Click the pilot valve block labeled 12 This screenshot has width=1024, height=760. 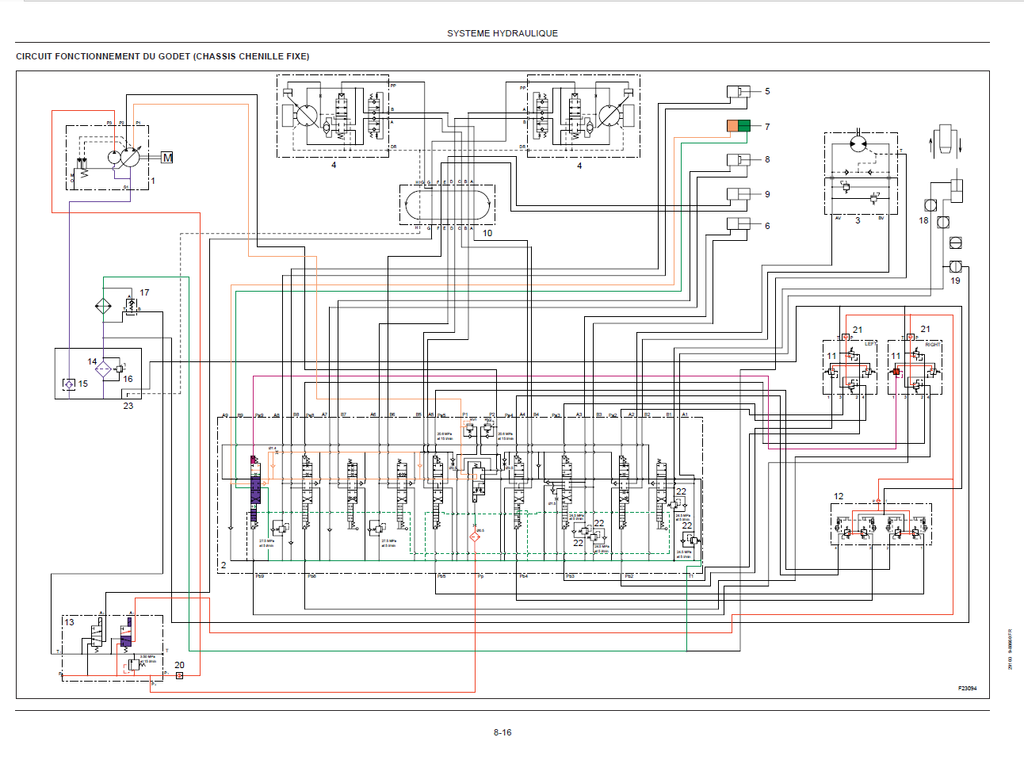pos(881,524)
